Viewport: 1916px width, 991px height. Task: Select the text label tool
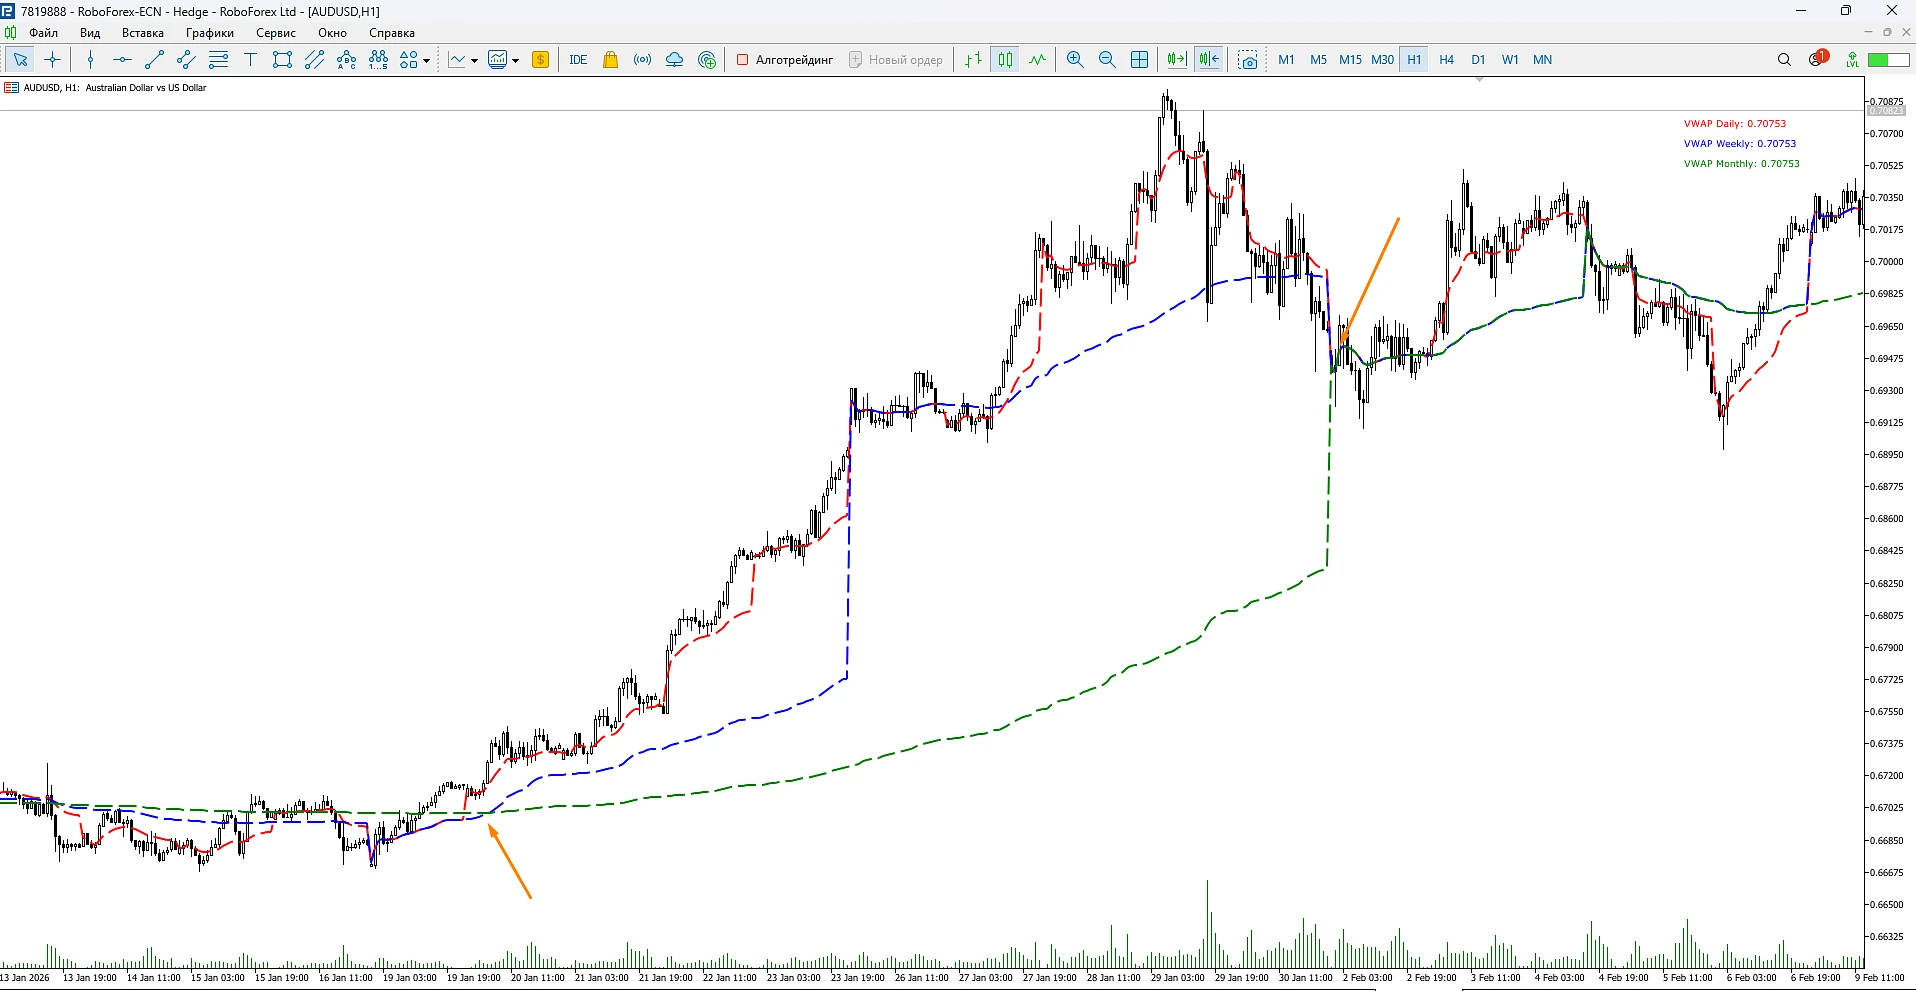(x=250, y=60)
